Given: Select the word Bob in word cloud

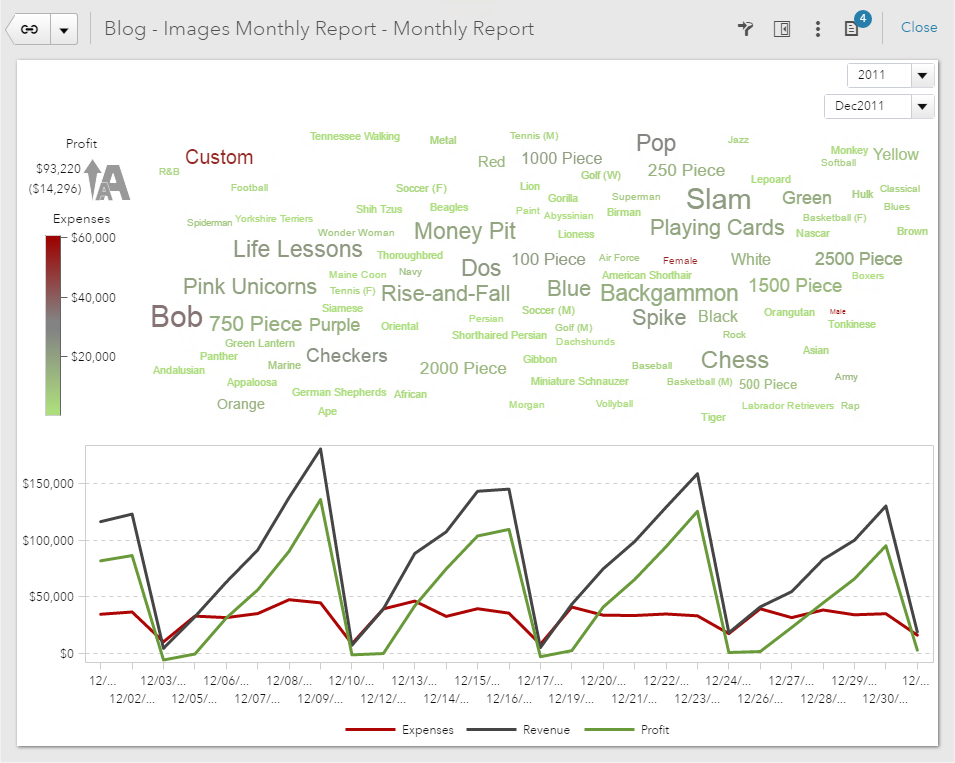Looking at the screenshot, I should pos(176,318).
